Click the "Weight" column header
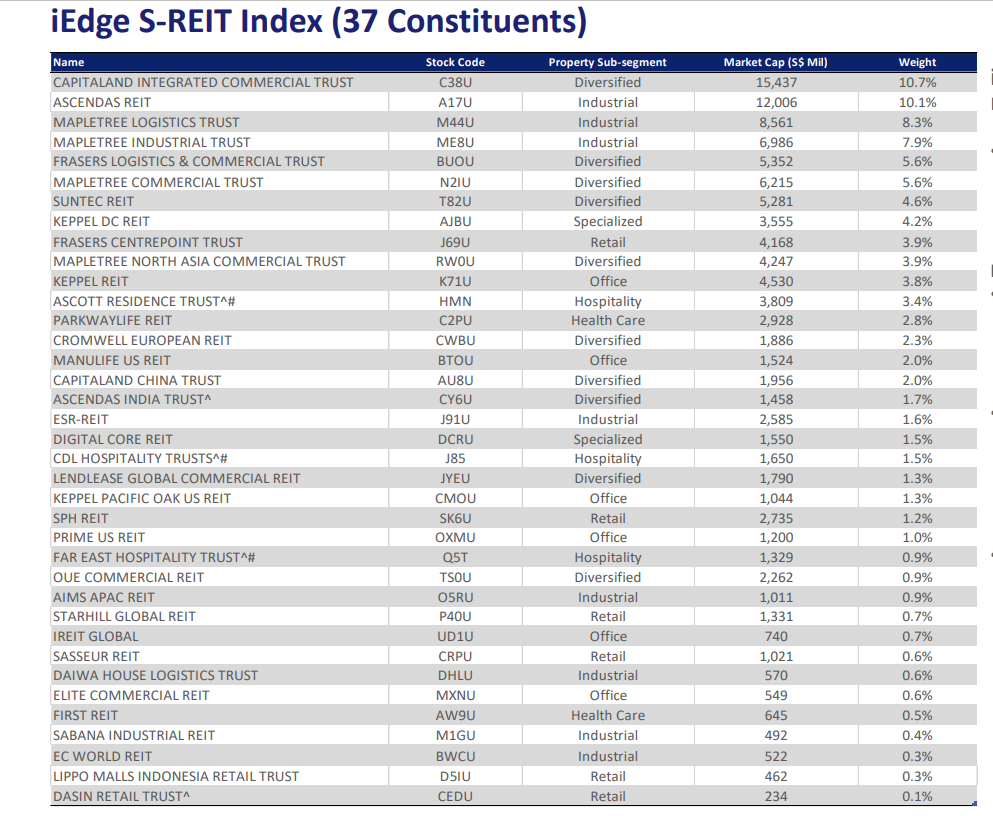Viewport: 993px width, 816px height. click(x=917, y=62)
